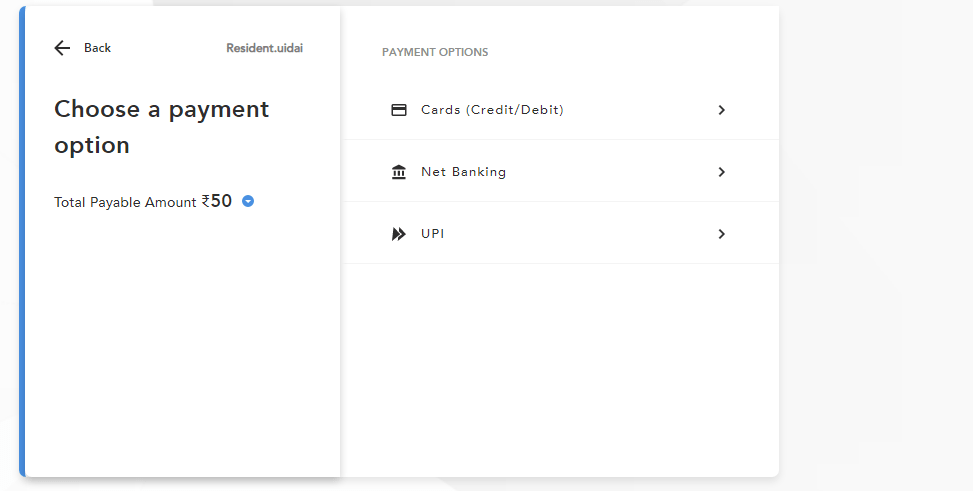Choose the "Net Banking" option text
Image resolution: width=973 pixels, height=491 pixels.
[463, 172]
